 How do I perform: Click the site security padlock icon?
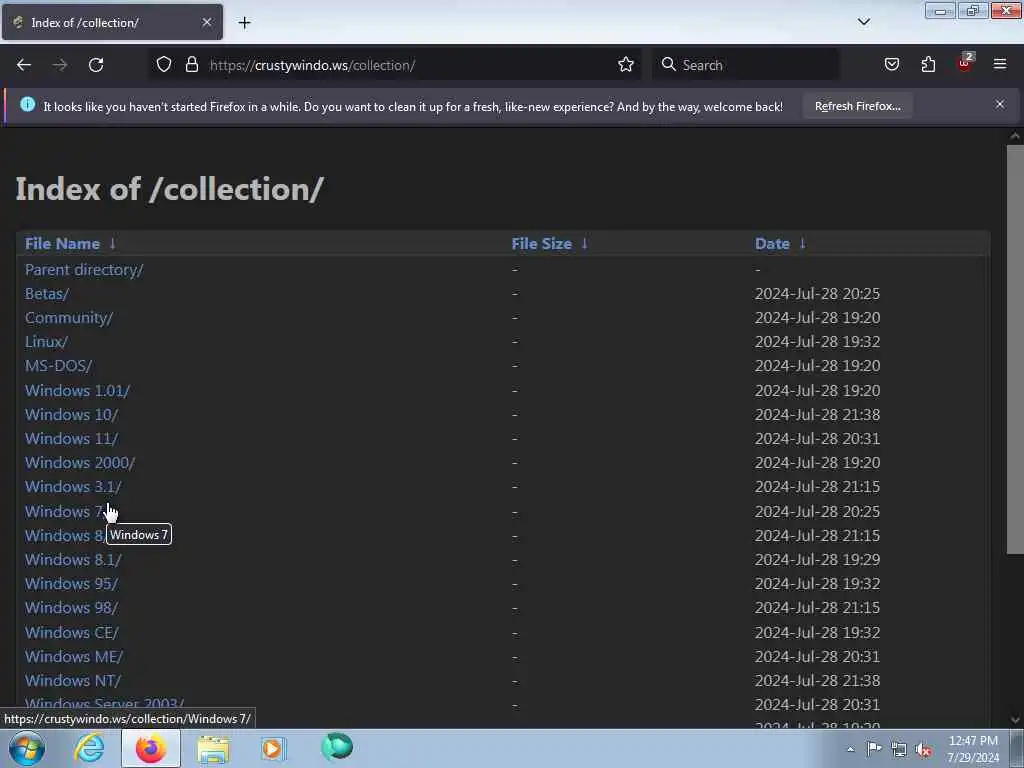tap(191, 65)
